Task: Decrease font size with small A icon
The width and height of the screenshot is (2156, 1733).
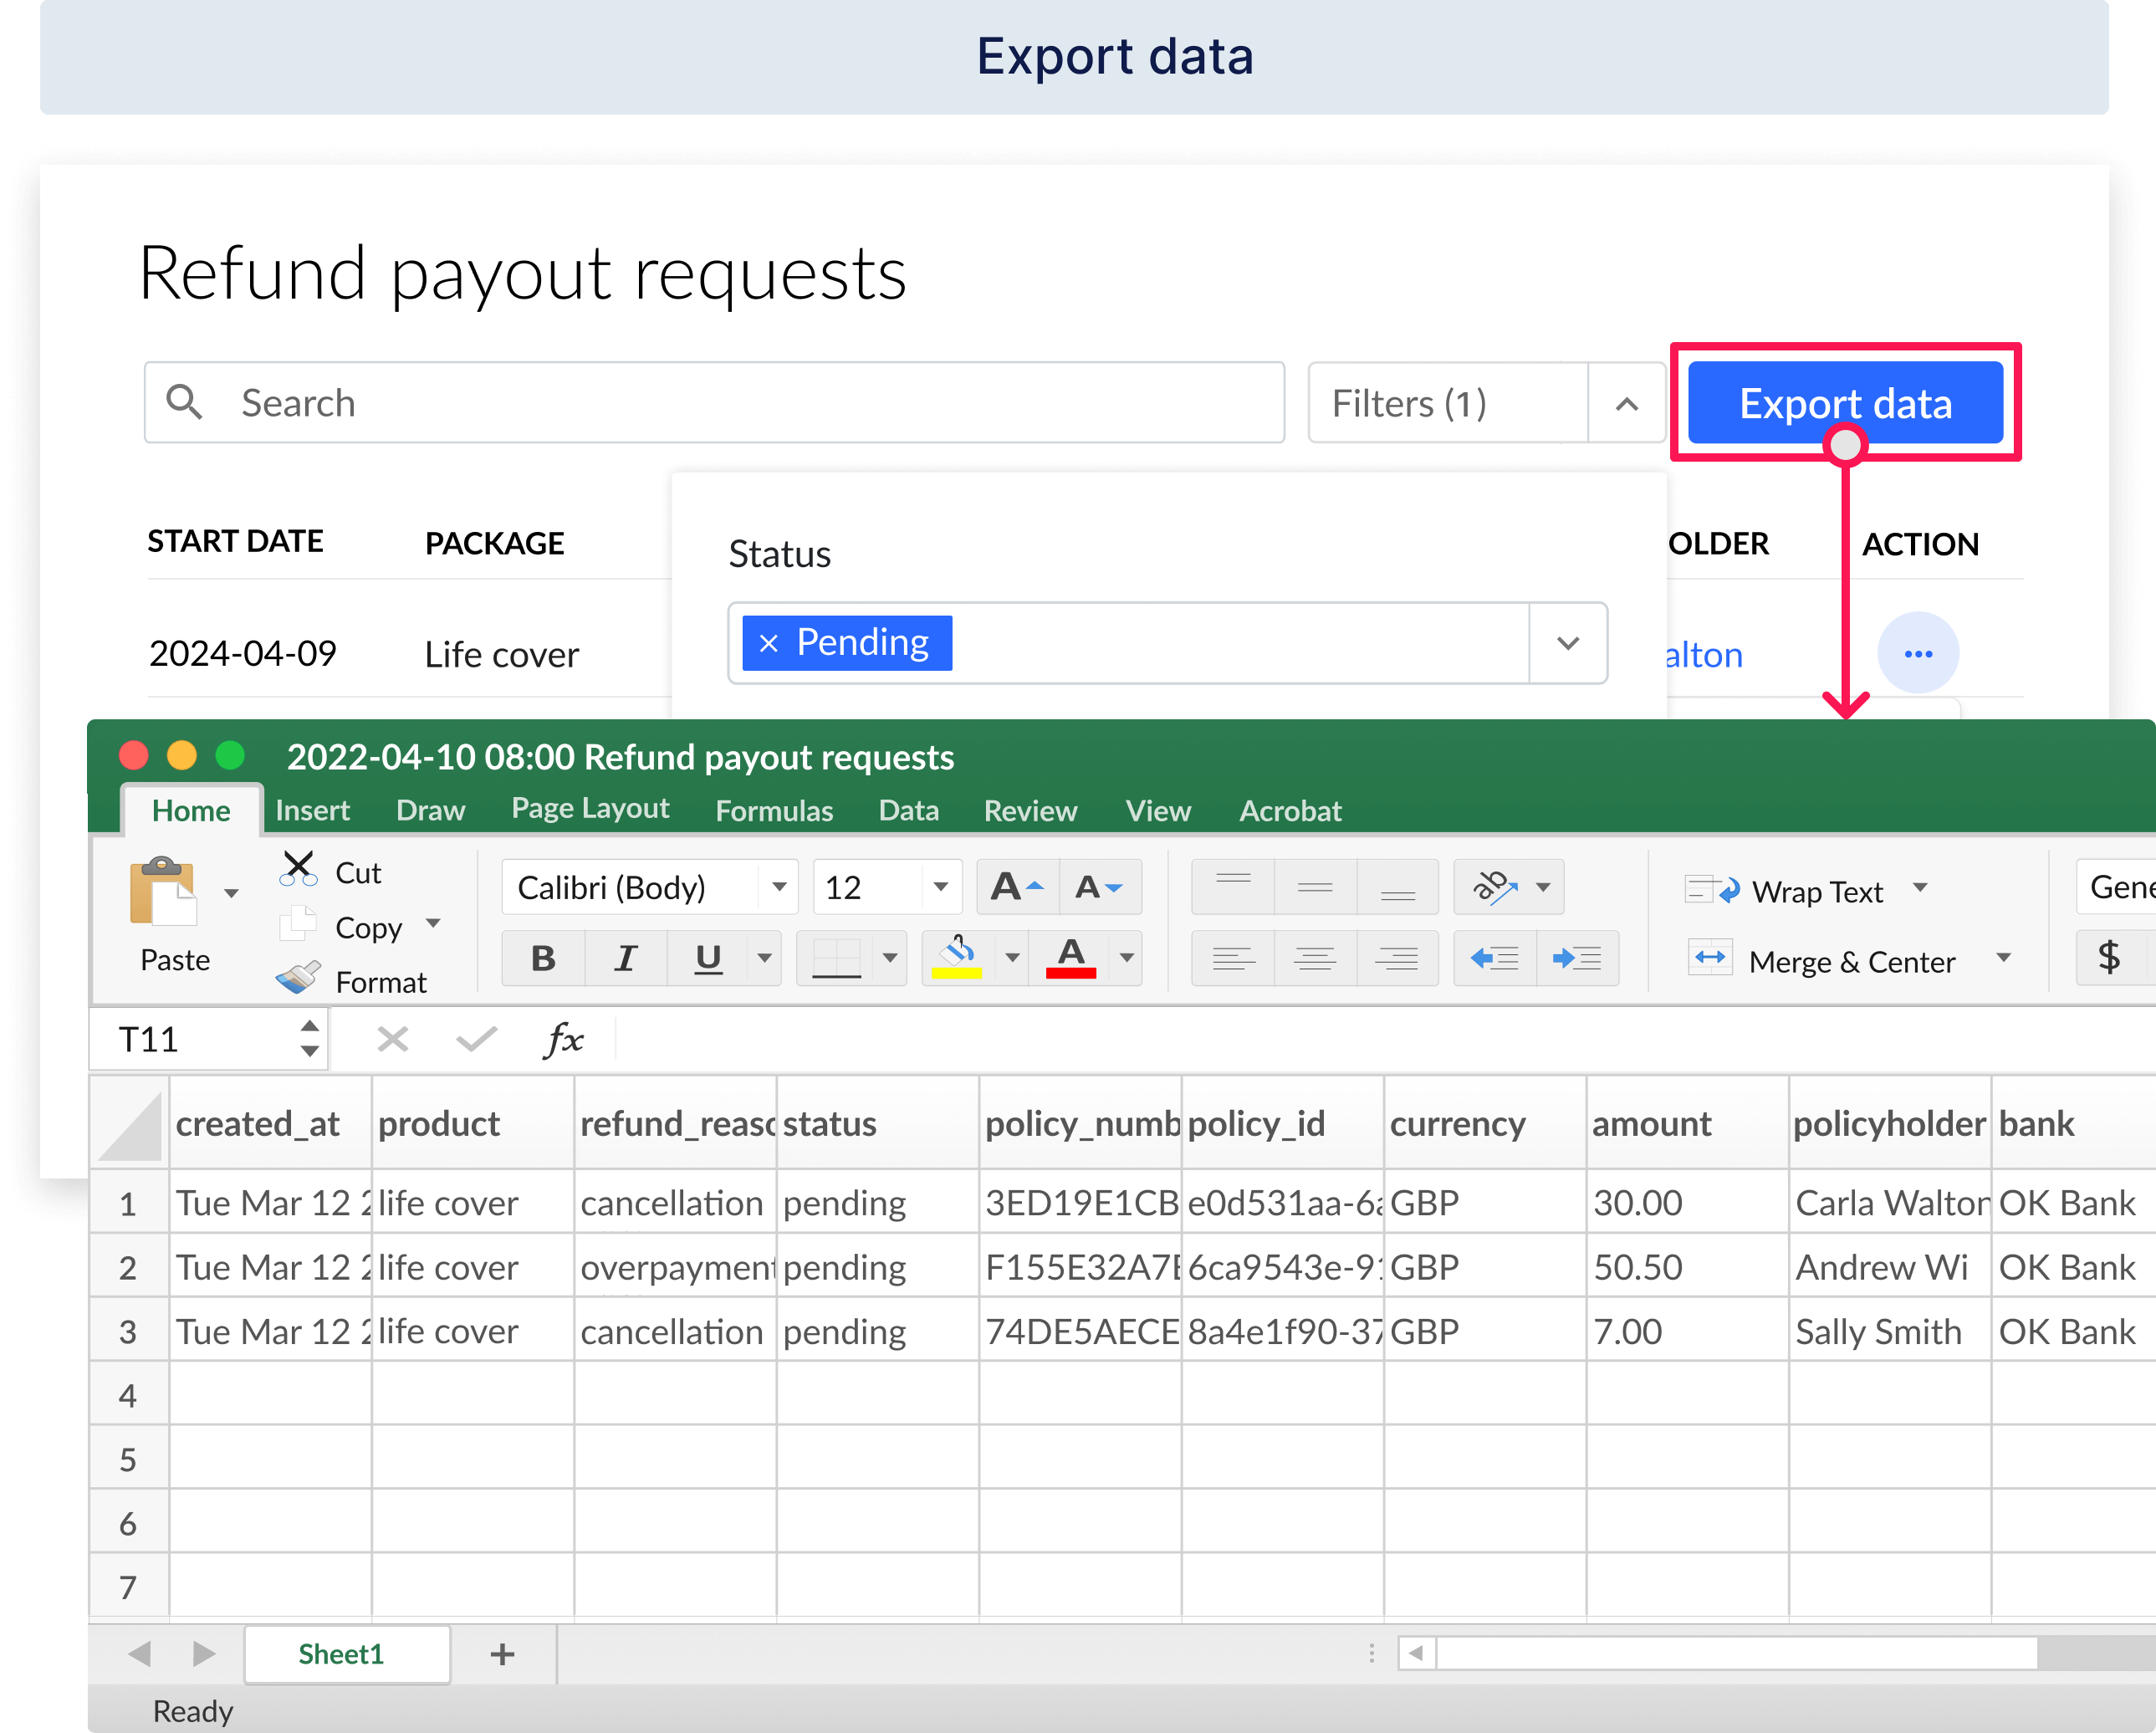Action: [1100, 887]
